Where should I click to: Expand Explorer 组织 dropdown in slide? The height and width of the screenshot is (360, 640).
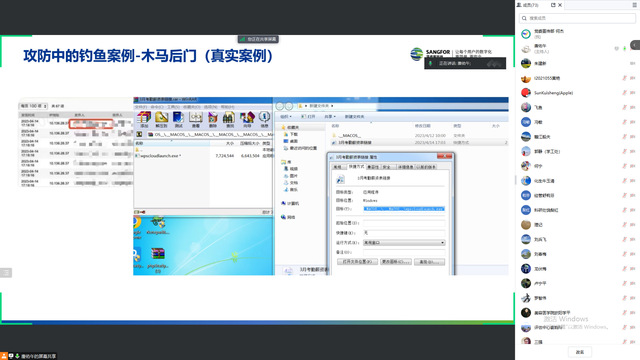[286, 117]
